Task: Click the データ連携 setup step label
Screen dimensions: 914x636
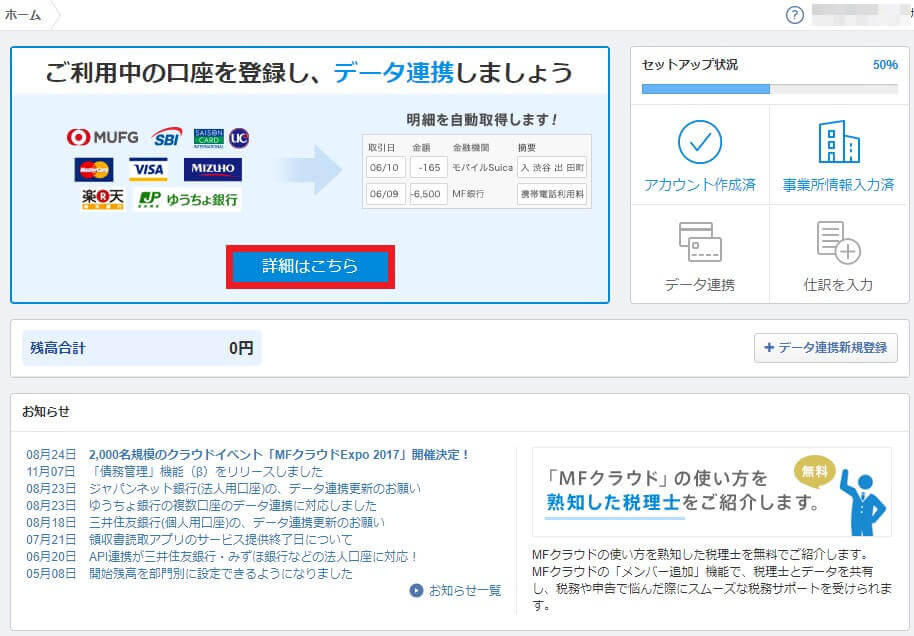Action: pos(699,285)
